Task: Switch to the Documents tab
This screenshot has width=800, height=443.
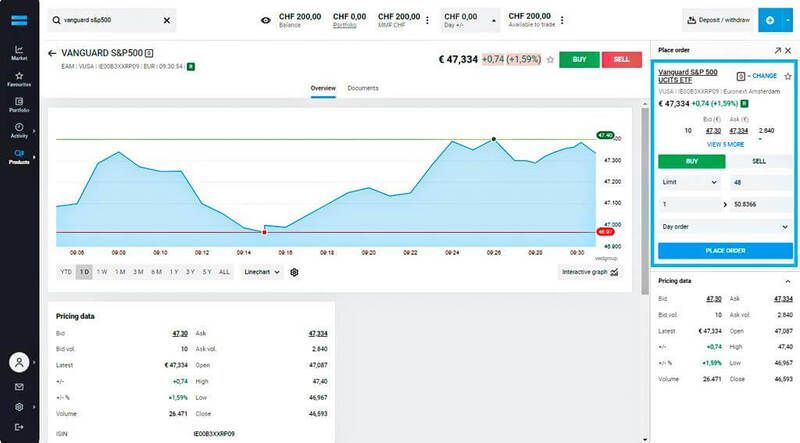Action: click(x=363, y=88)
